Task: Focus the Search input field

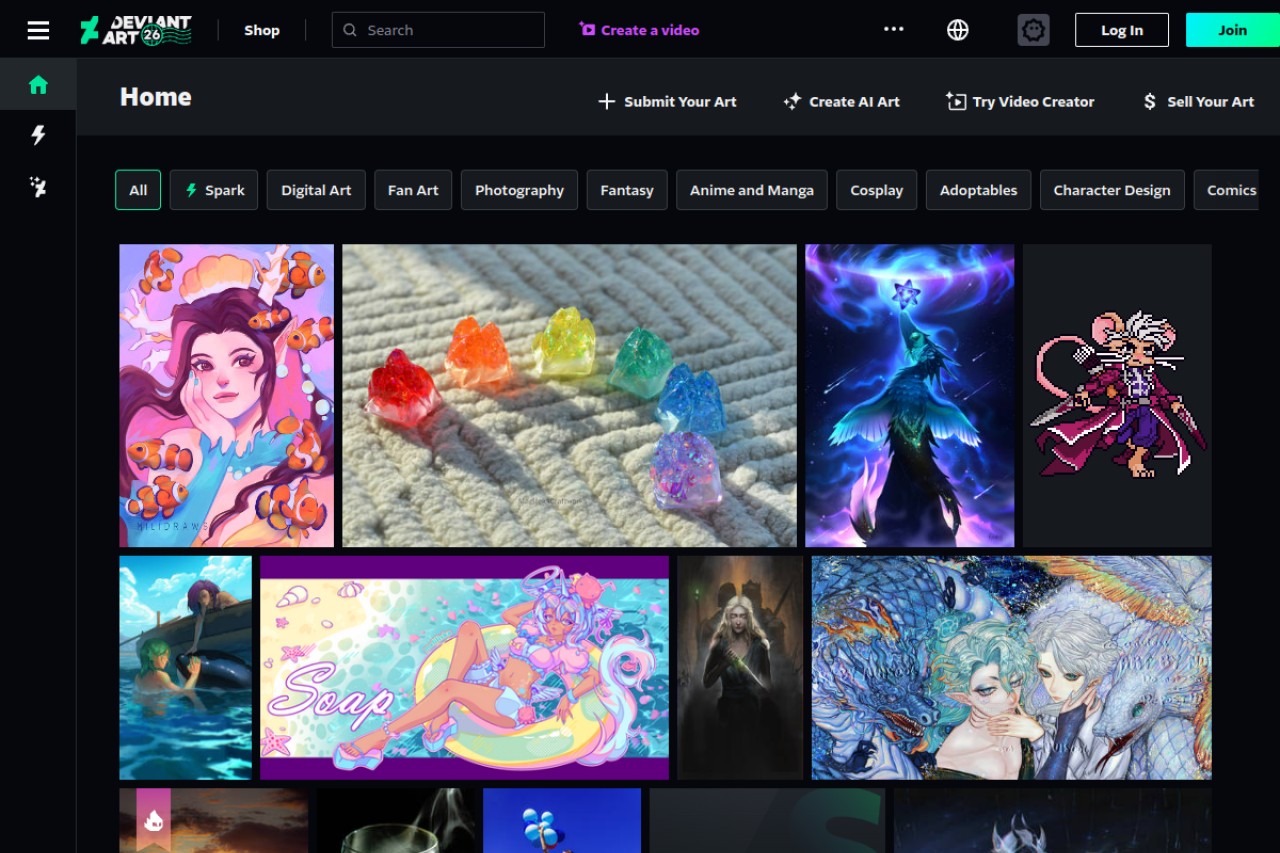Action: pos(438,30)
